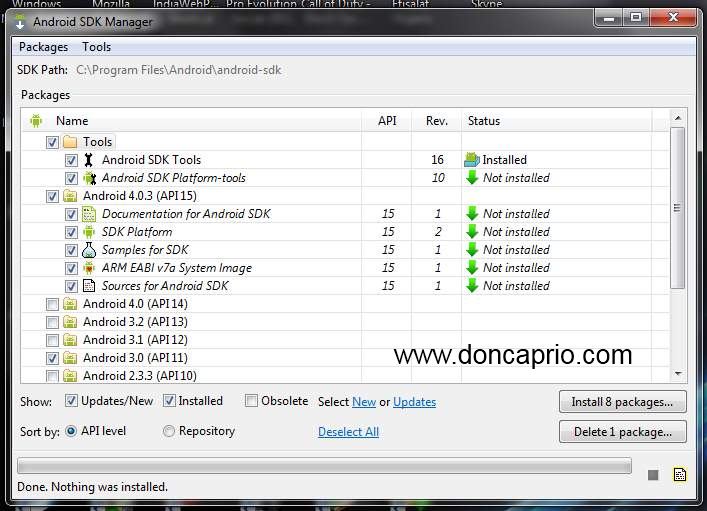This screenshot has height=511, width=707.
Task: Click the gray stop button beside progress bar
Action: pos(653,475)
